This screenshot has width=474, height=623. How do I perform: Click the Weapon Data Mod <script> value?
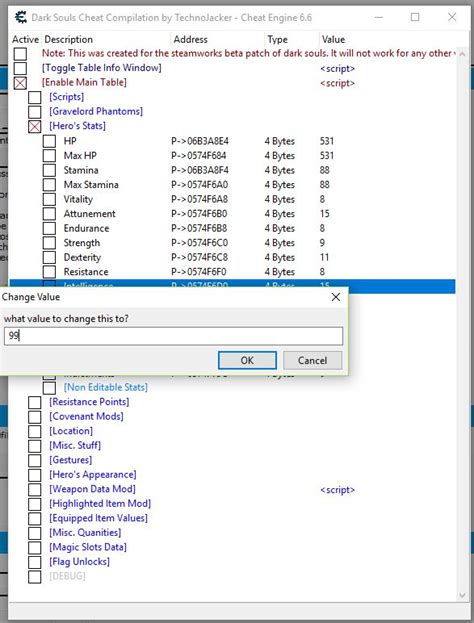pos(337,490)
